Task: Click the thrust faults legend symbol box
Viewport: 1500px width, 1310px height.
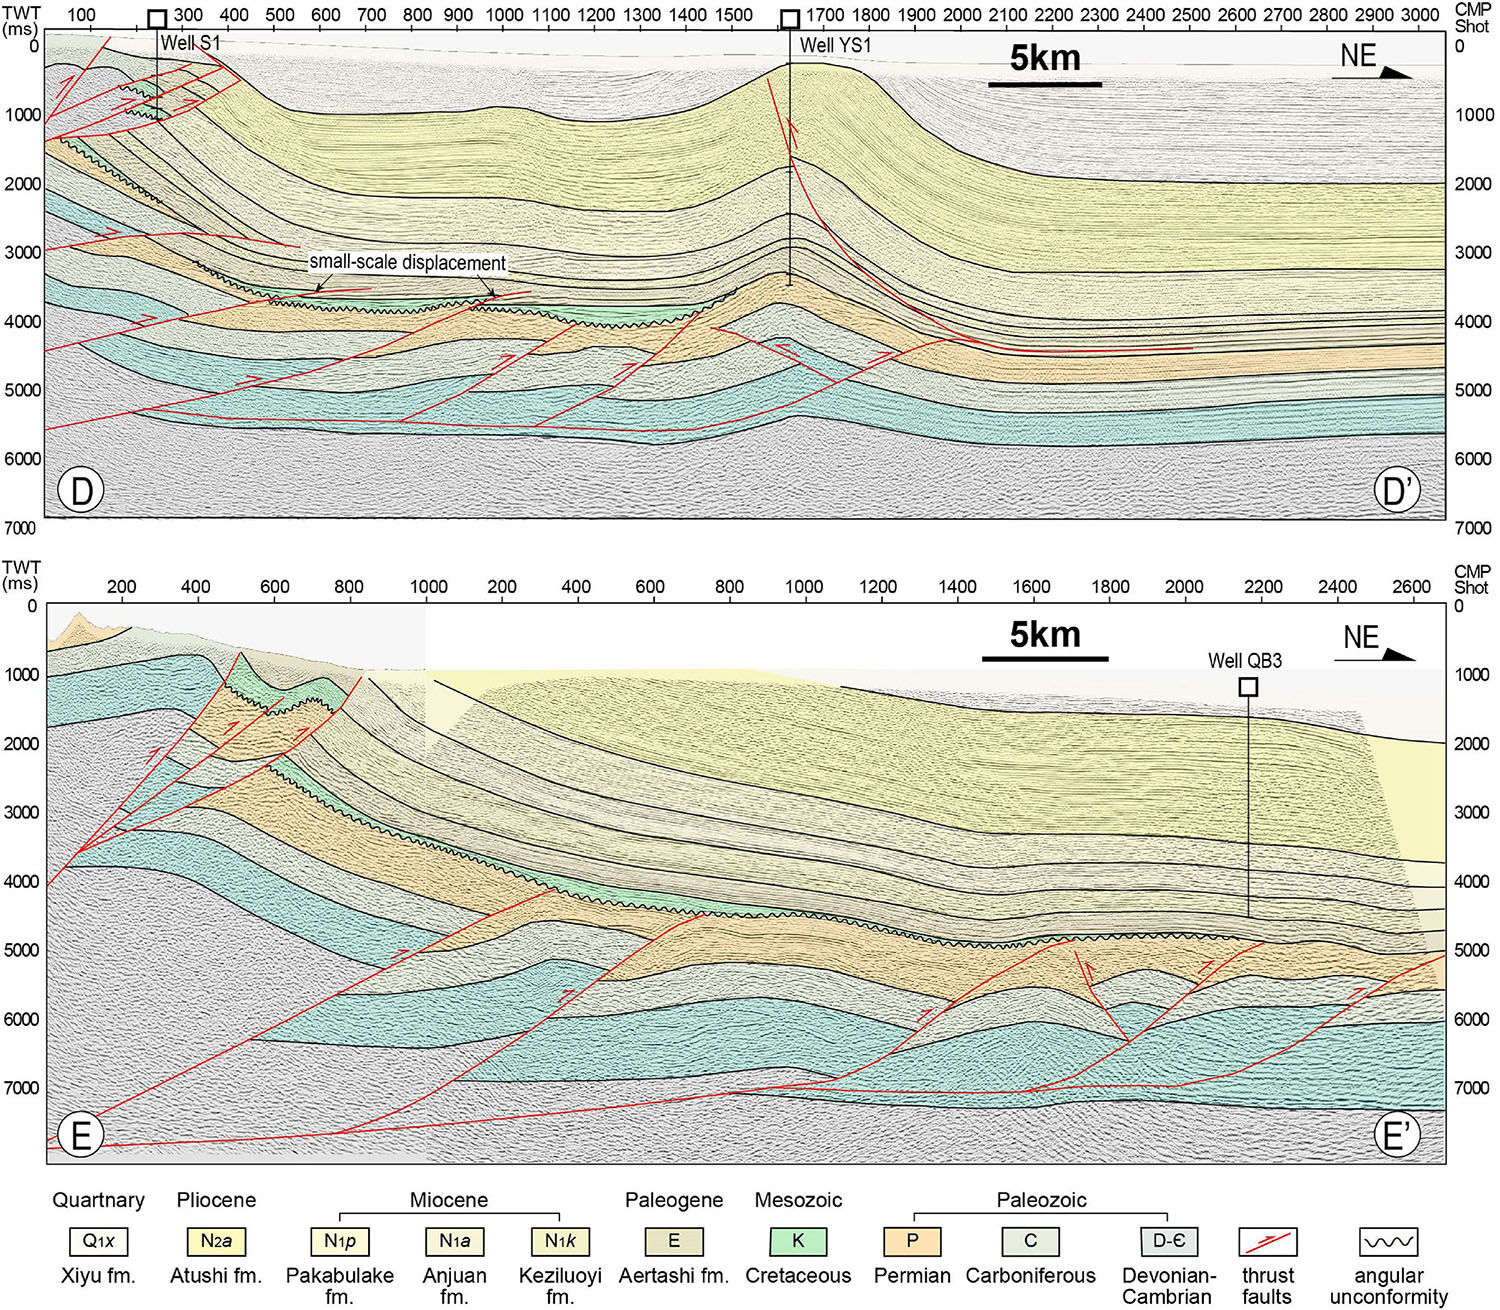Action: coord(1268,1242)
